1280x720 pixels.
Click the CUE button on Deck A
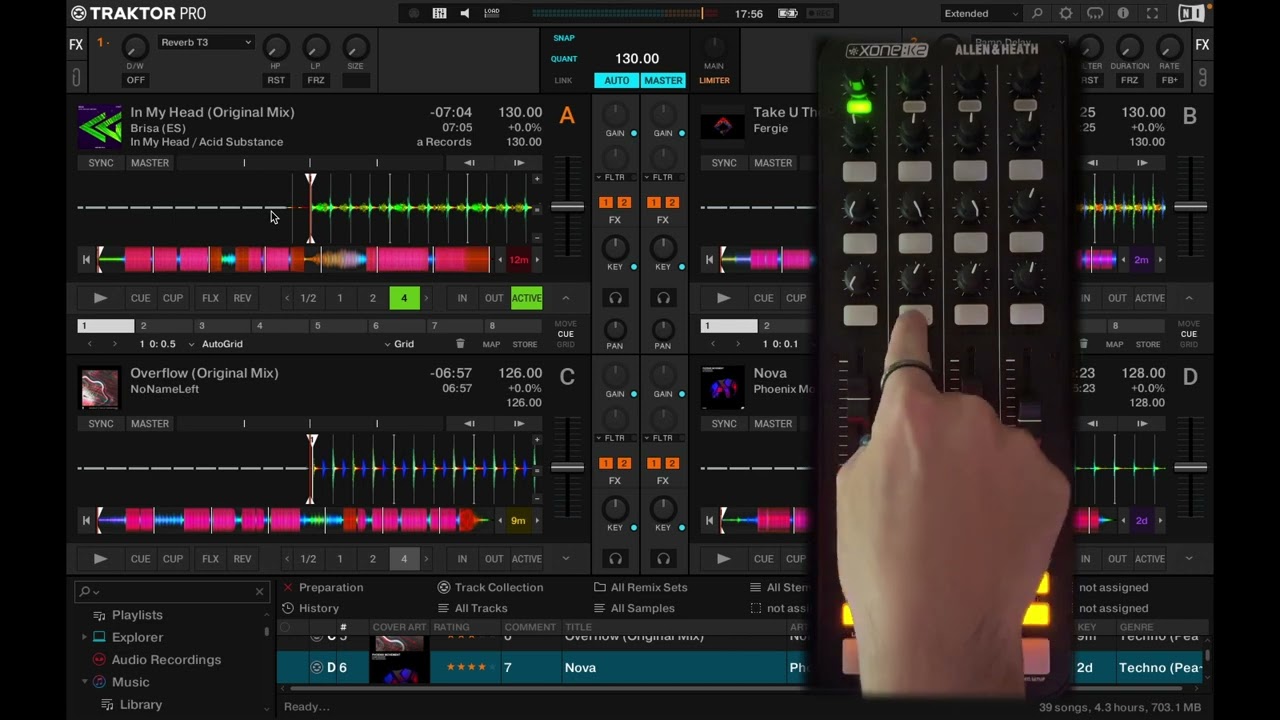[140, 298]
